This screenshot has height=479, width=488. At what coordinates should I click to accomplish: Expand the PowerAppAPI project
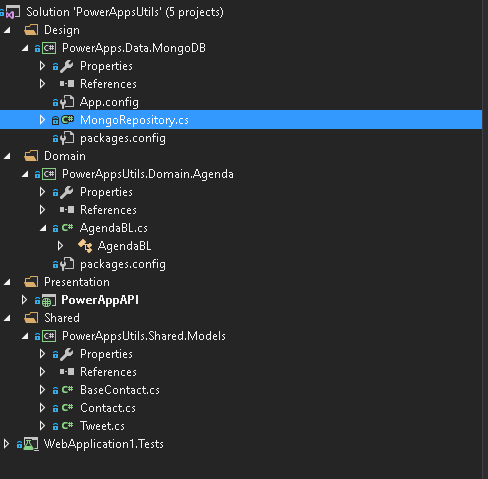pyautogui.click(x=24, y=300)
